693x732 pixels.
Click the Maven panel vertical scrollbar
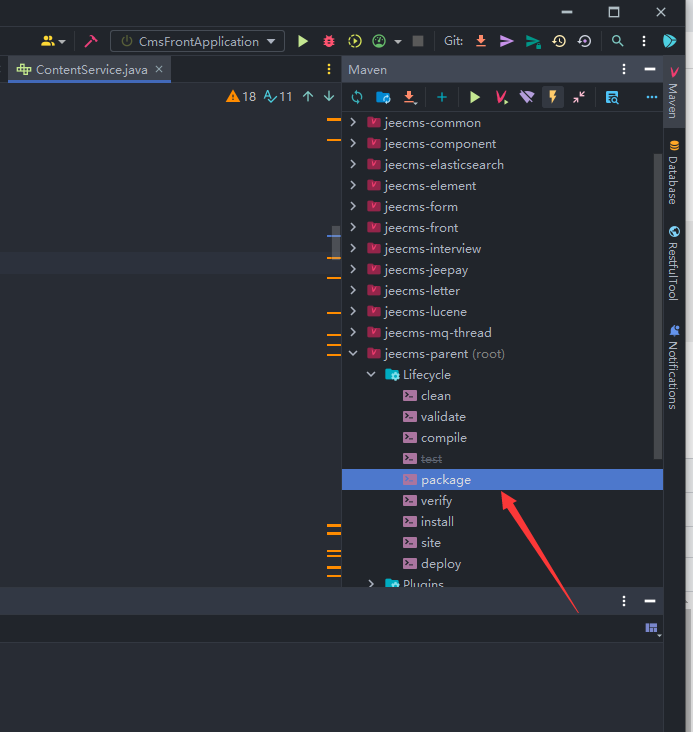point(657,300)
